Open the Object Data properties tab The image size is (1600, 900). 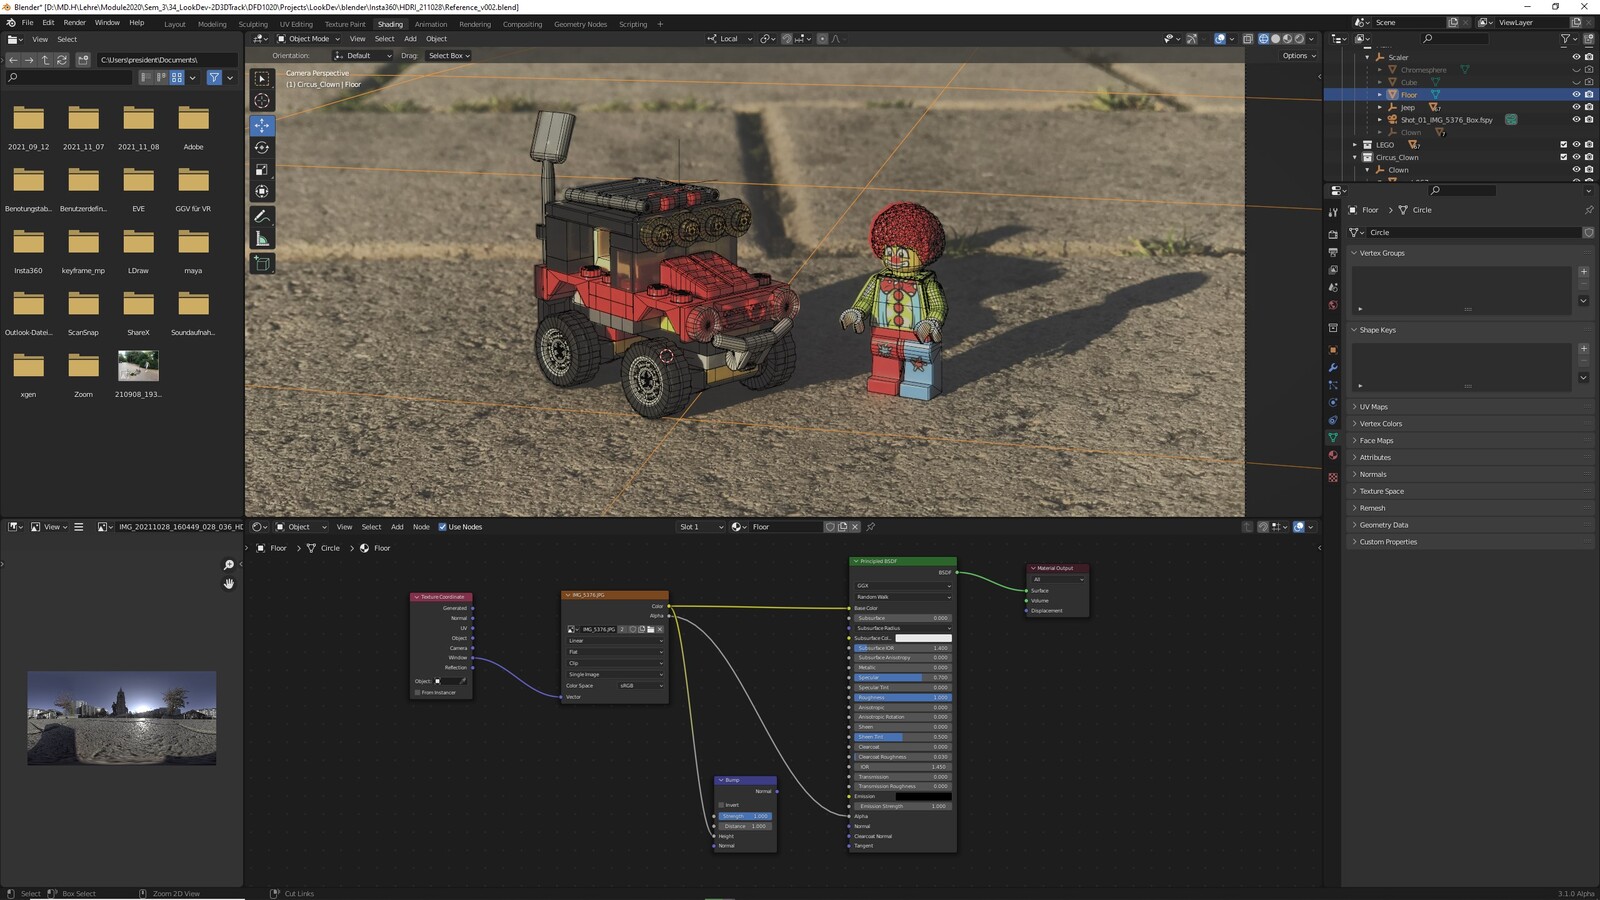[1332, 438]
